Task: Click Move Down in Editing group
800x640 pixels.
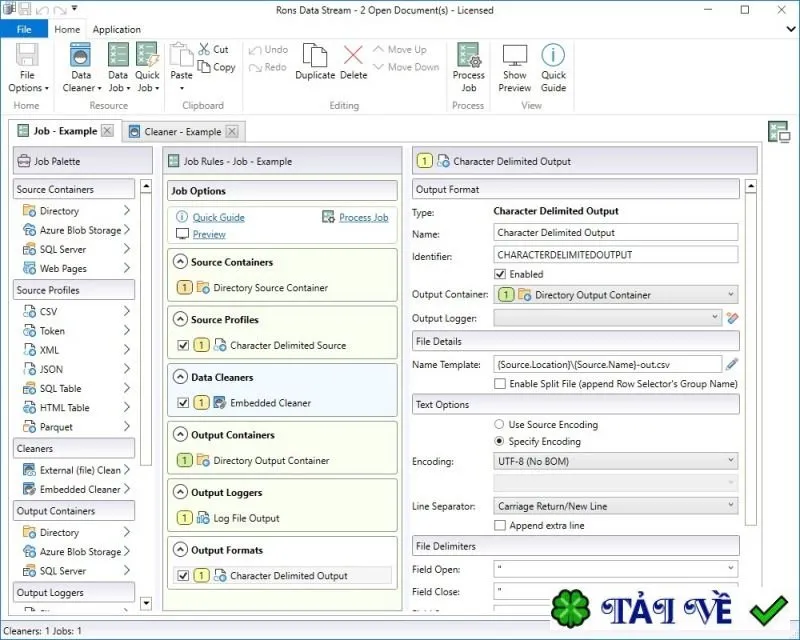Action: click(x=406, y=67)
